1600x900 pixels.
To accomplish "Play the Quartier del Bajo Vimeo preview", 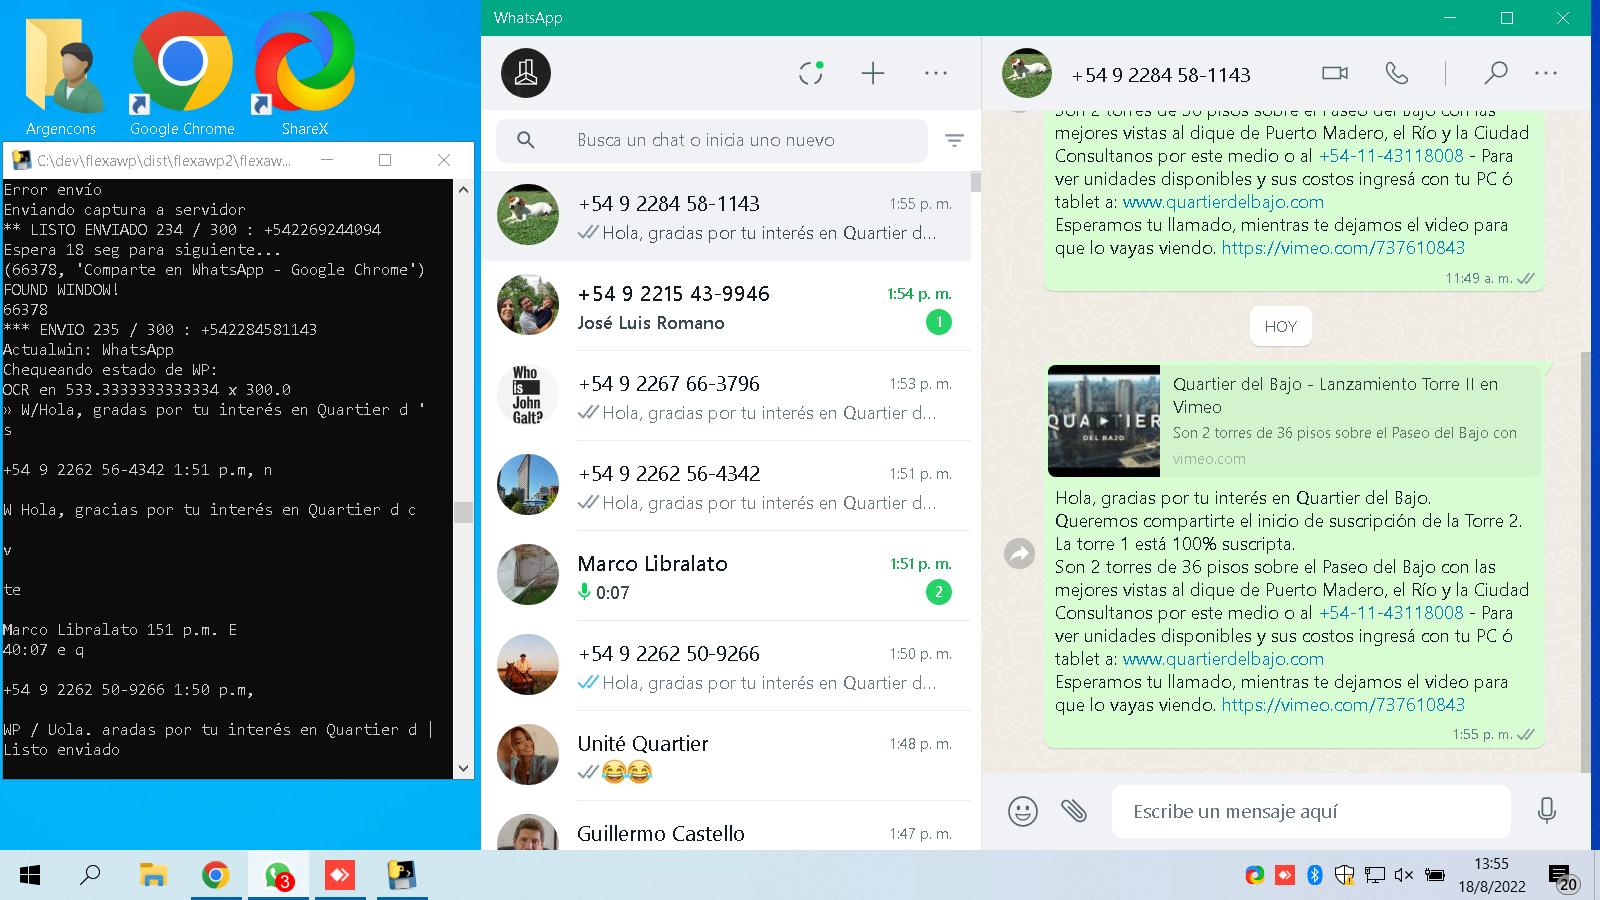I will click(1104, 421).
